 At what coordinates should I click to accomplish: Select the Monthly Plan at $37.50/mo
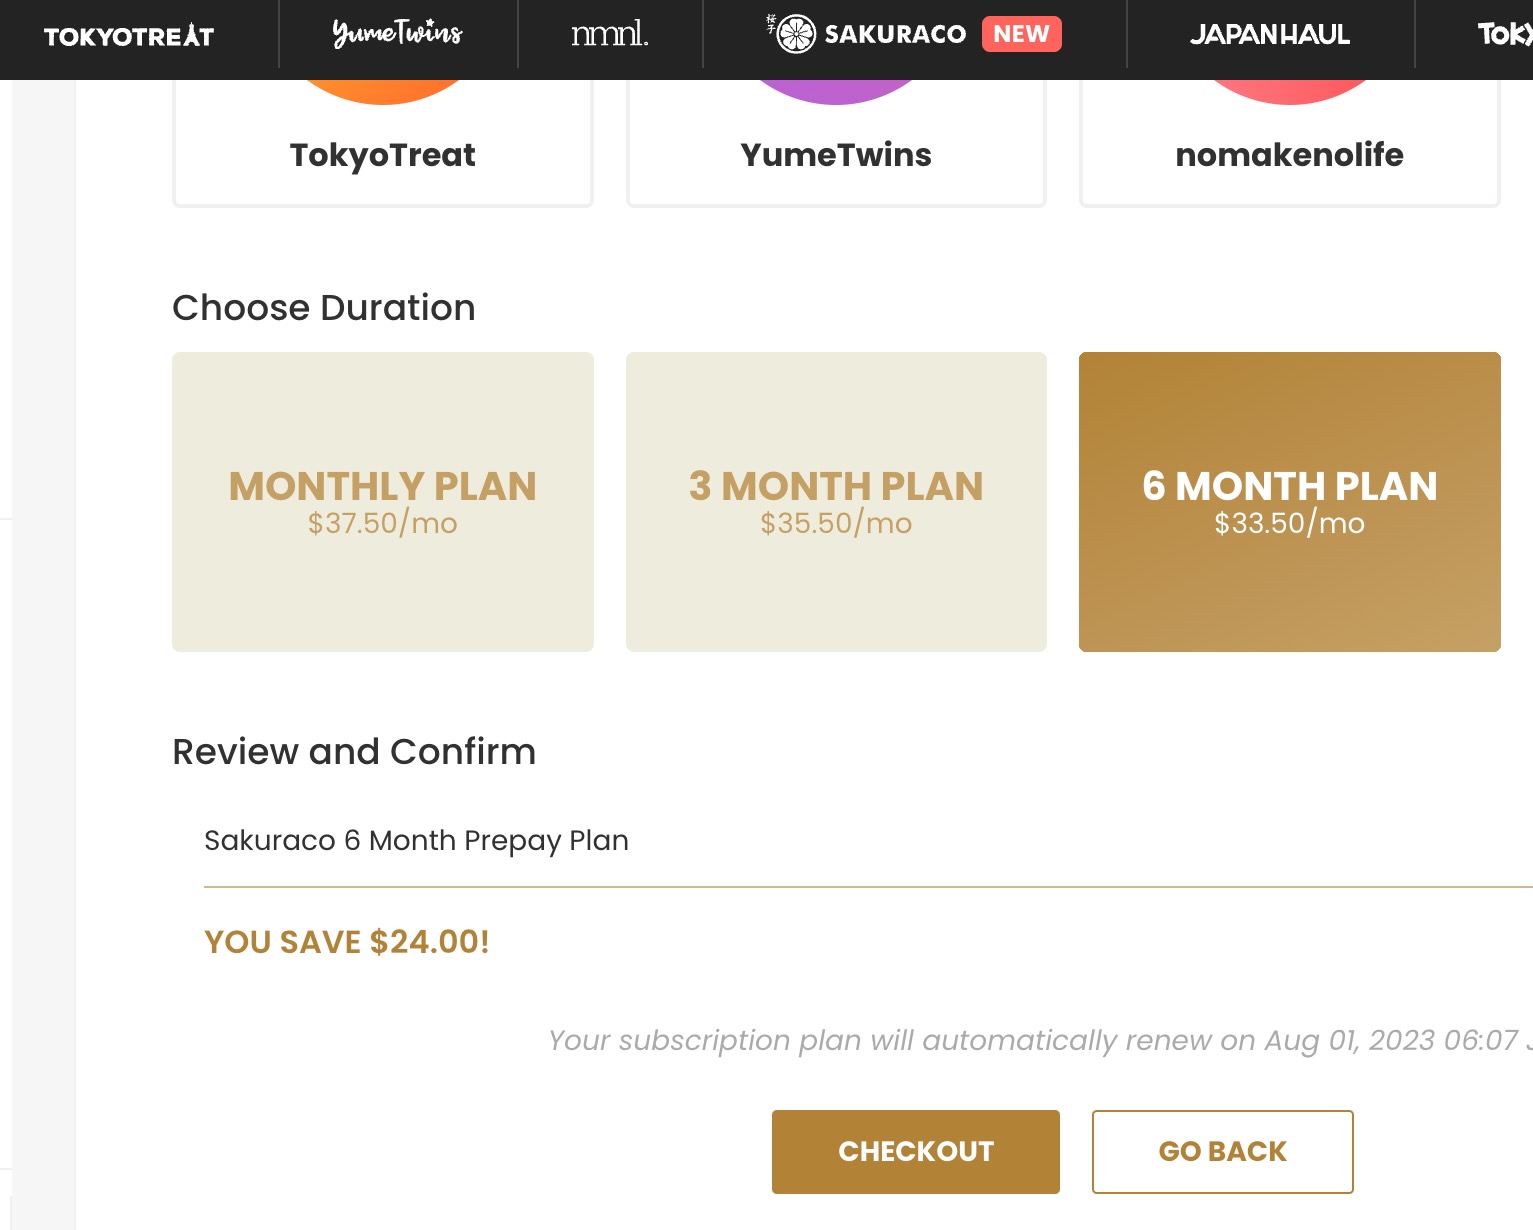pos(383,501)
